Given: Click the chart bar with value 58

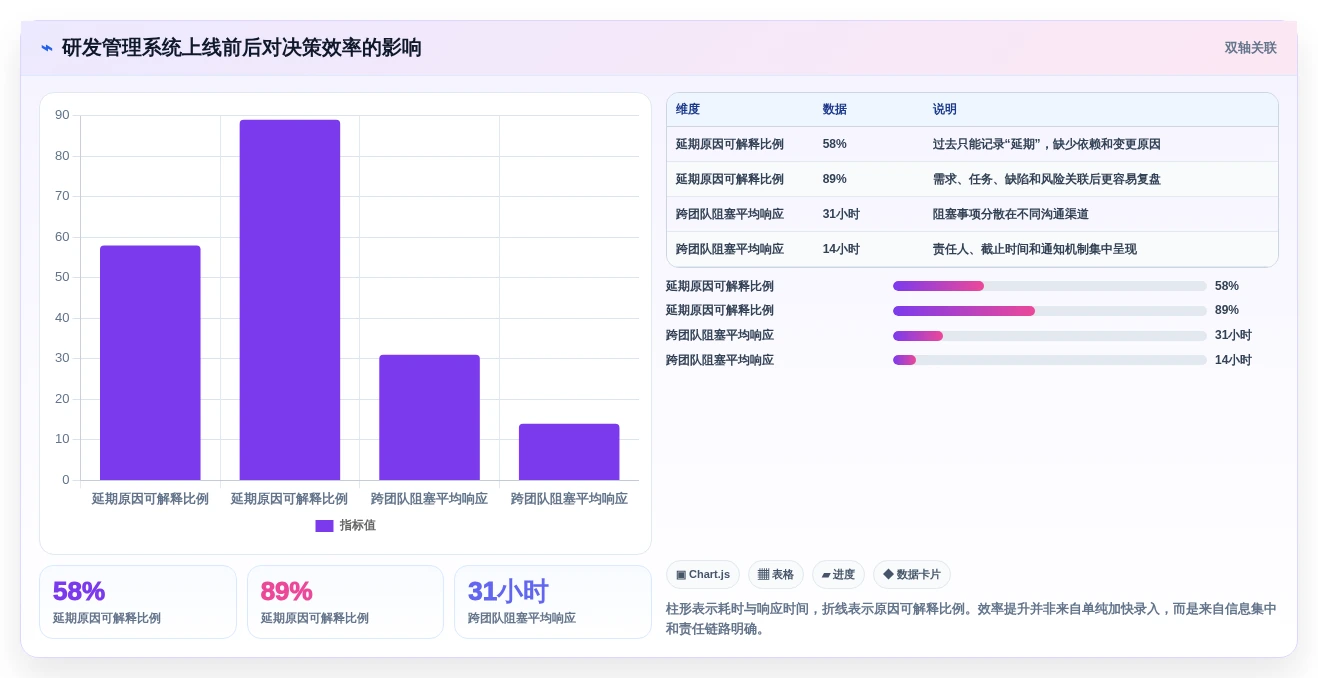Looking at the screenshot, I should point(150,363).
